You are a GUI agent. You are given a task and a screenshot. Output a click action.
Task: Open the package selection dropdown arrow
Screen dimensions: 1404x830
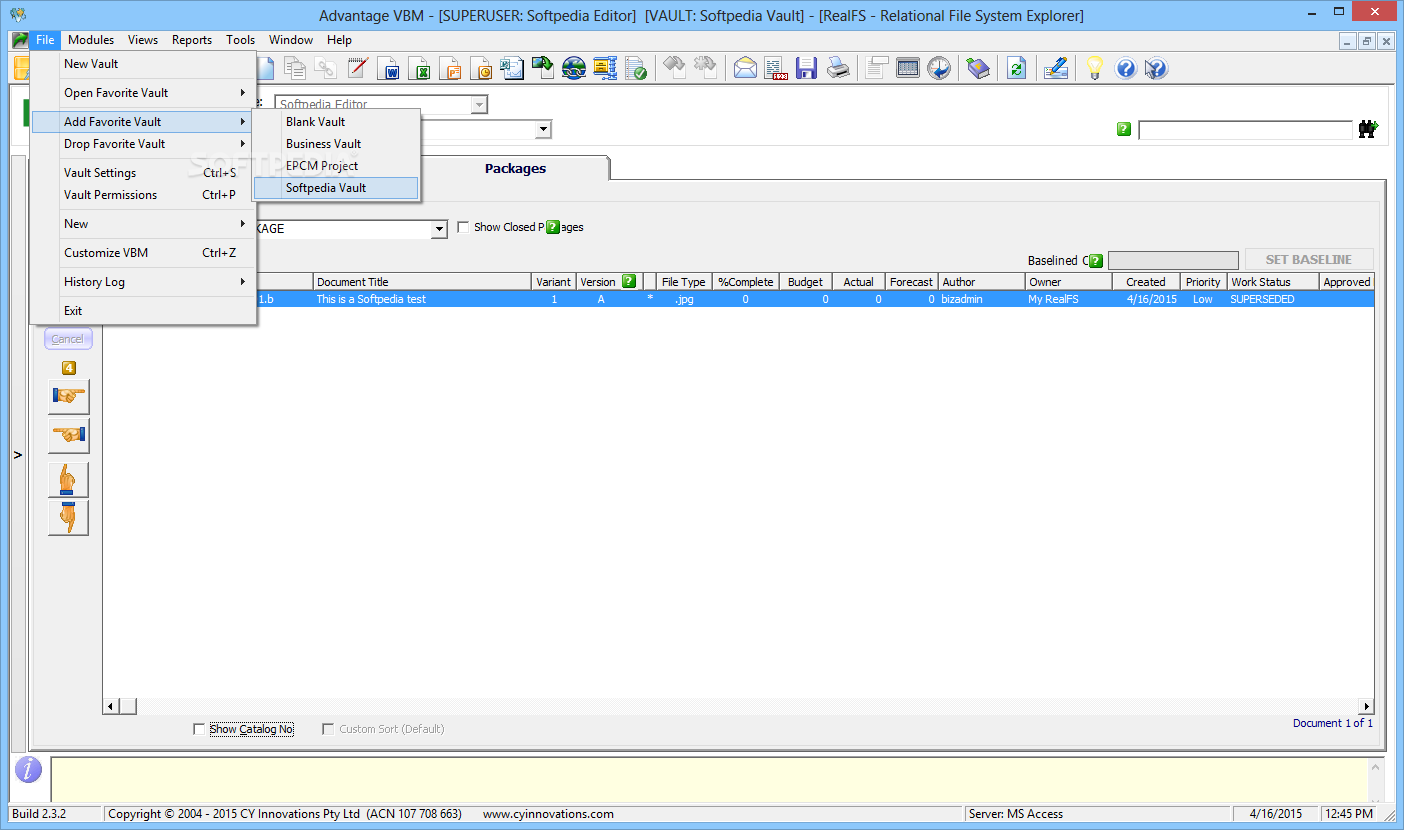coord(438,229)
